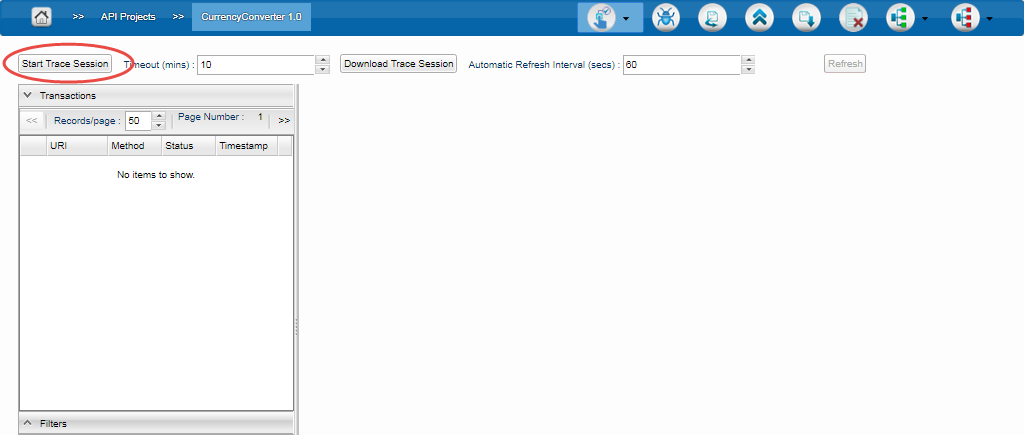This screenshot has height=435, width=1024.
Task: Expand the Filters panel
Action: tap(27, 423)
